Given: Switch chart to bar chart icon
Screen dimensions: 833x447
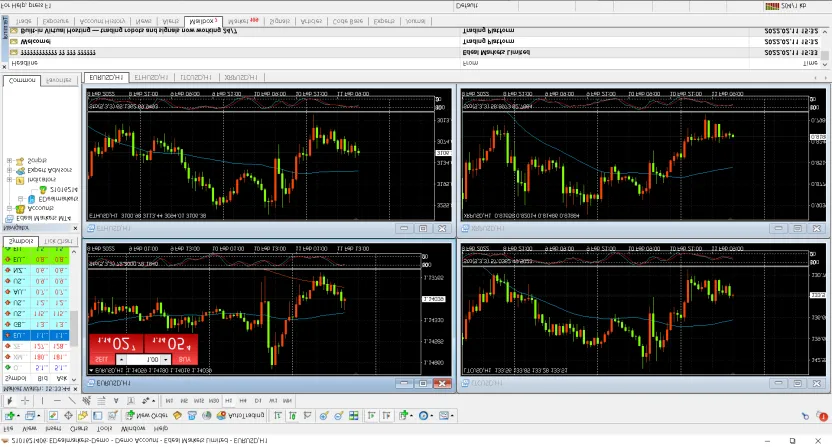Looking at the screenshot, I should click(x=278, y=416).
